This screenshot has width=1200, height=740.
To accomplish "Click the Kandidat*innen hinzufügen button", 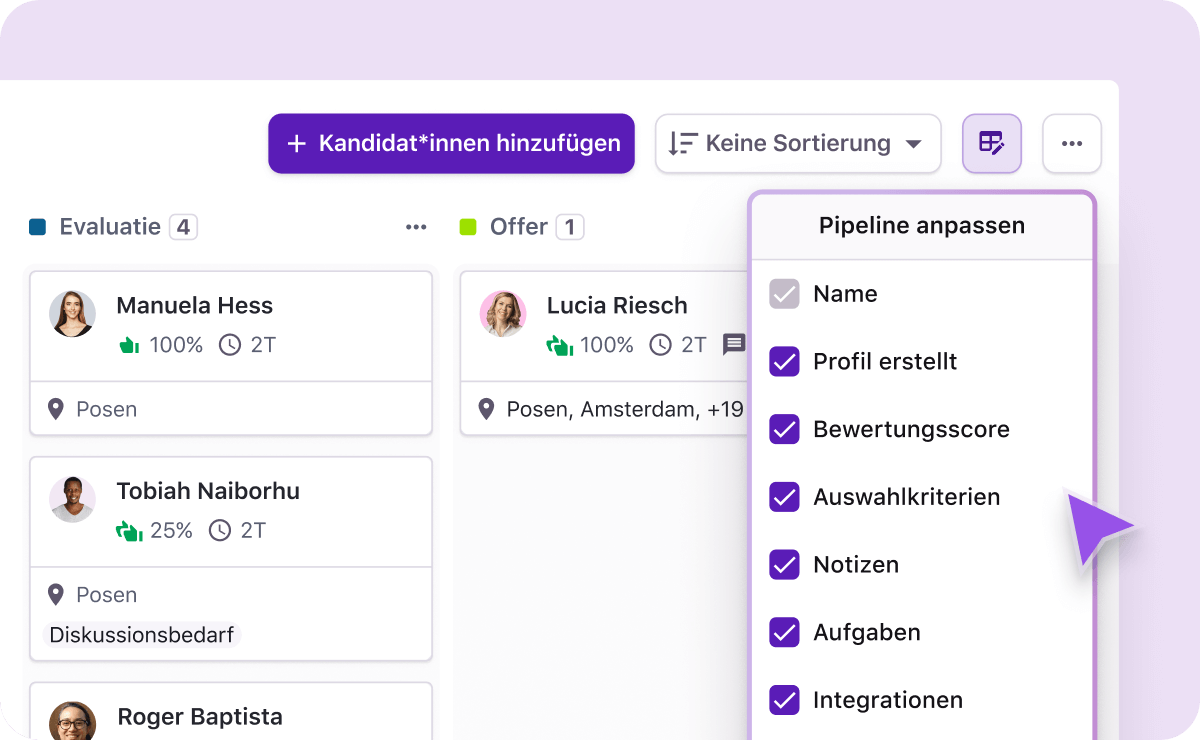I will [451, 143].
